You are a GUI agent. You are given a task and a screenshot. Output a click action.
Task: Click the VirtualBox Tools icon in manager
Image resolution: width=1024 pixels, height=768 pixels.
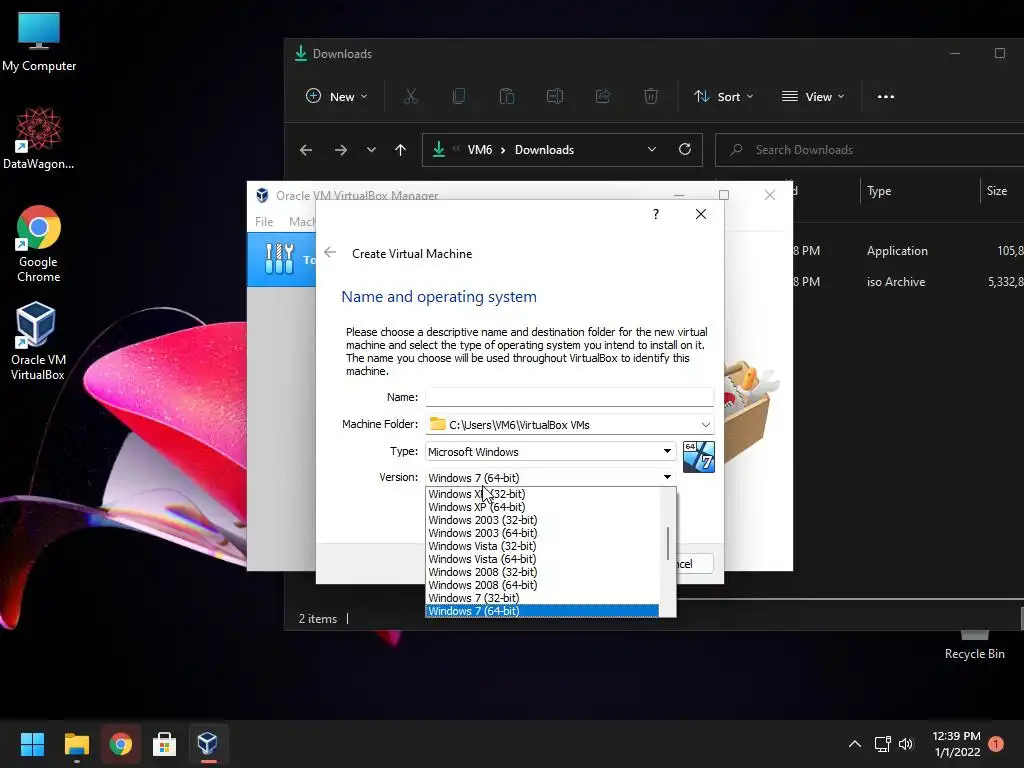(x=280, y=259)
